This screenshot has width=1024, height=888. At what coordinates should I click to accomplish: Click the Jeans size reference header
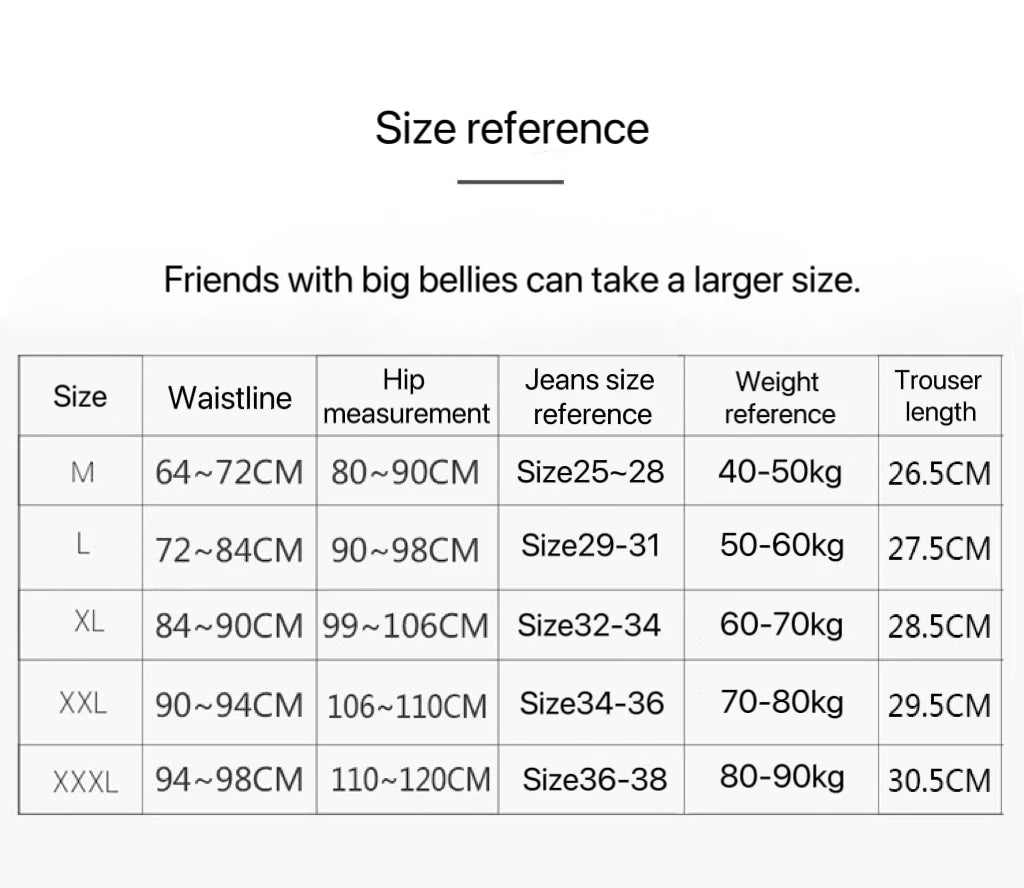click(x=591, y=396)
